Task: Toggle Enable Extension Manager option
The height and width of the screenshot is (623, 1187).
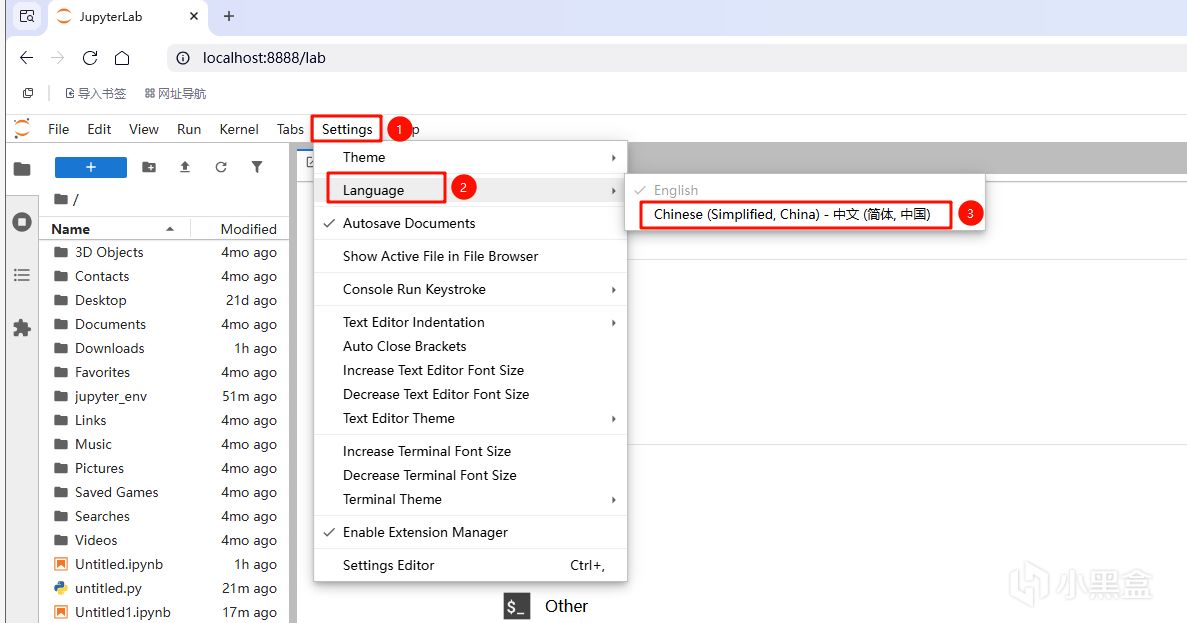Action: click(x=470, y=532)
